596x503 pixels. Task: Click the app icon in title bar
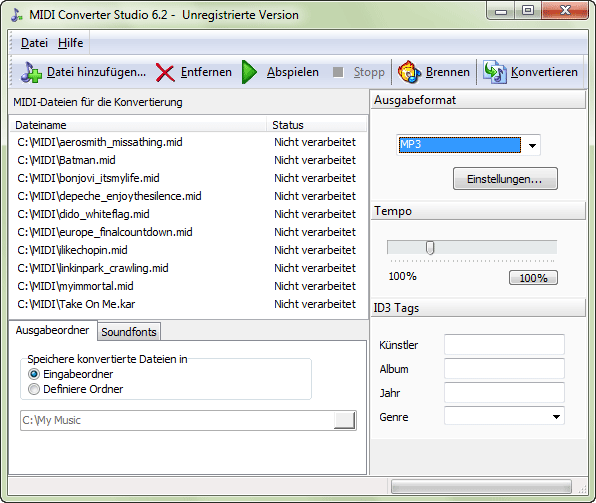(17, 15)
